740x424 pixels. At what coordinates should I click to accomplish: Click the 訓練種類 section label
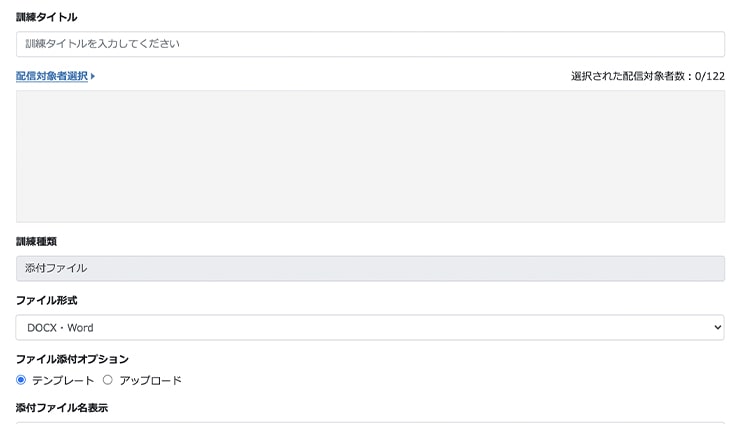pyautogui.click(x=36, y=242)
